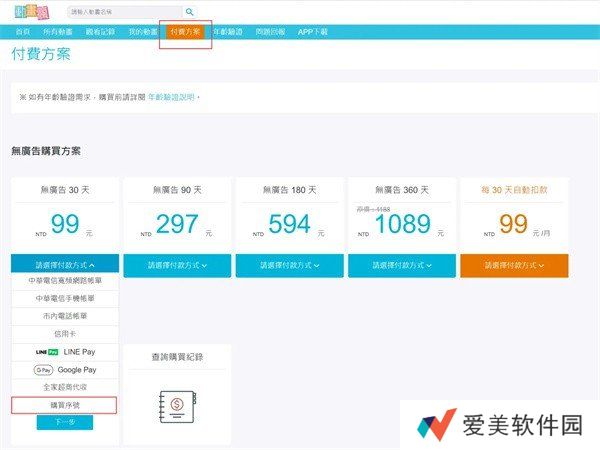Click the magnifier search icon

pos(189,12)
